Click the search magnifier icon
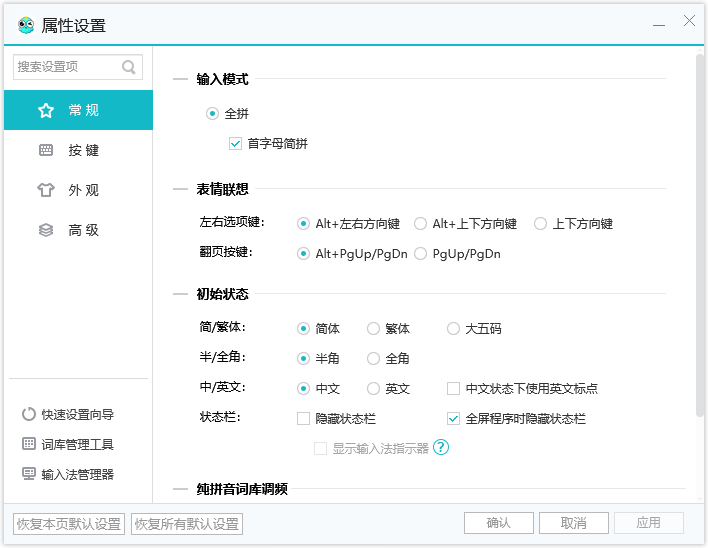This screenshot has width=708, height=548. (x=128, y=68)
